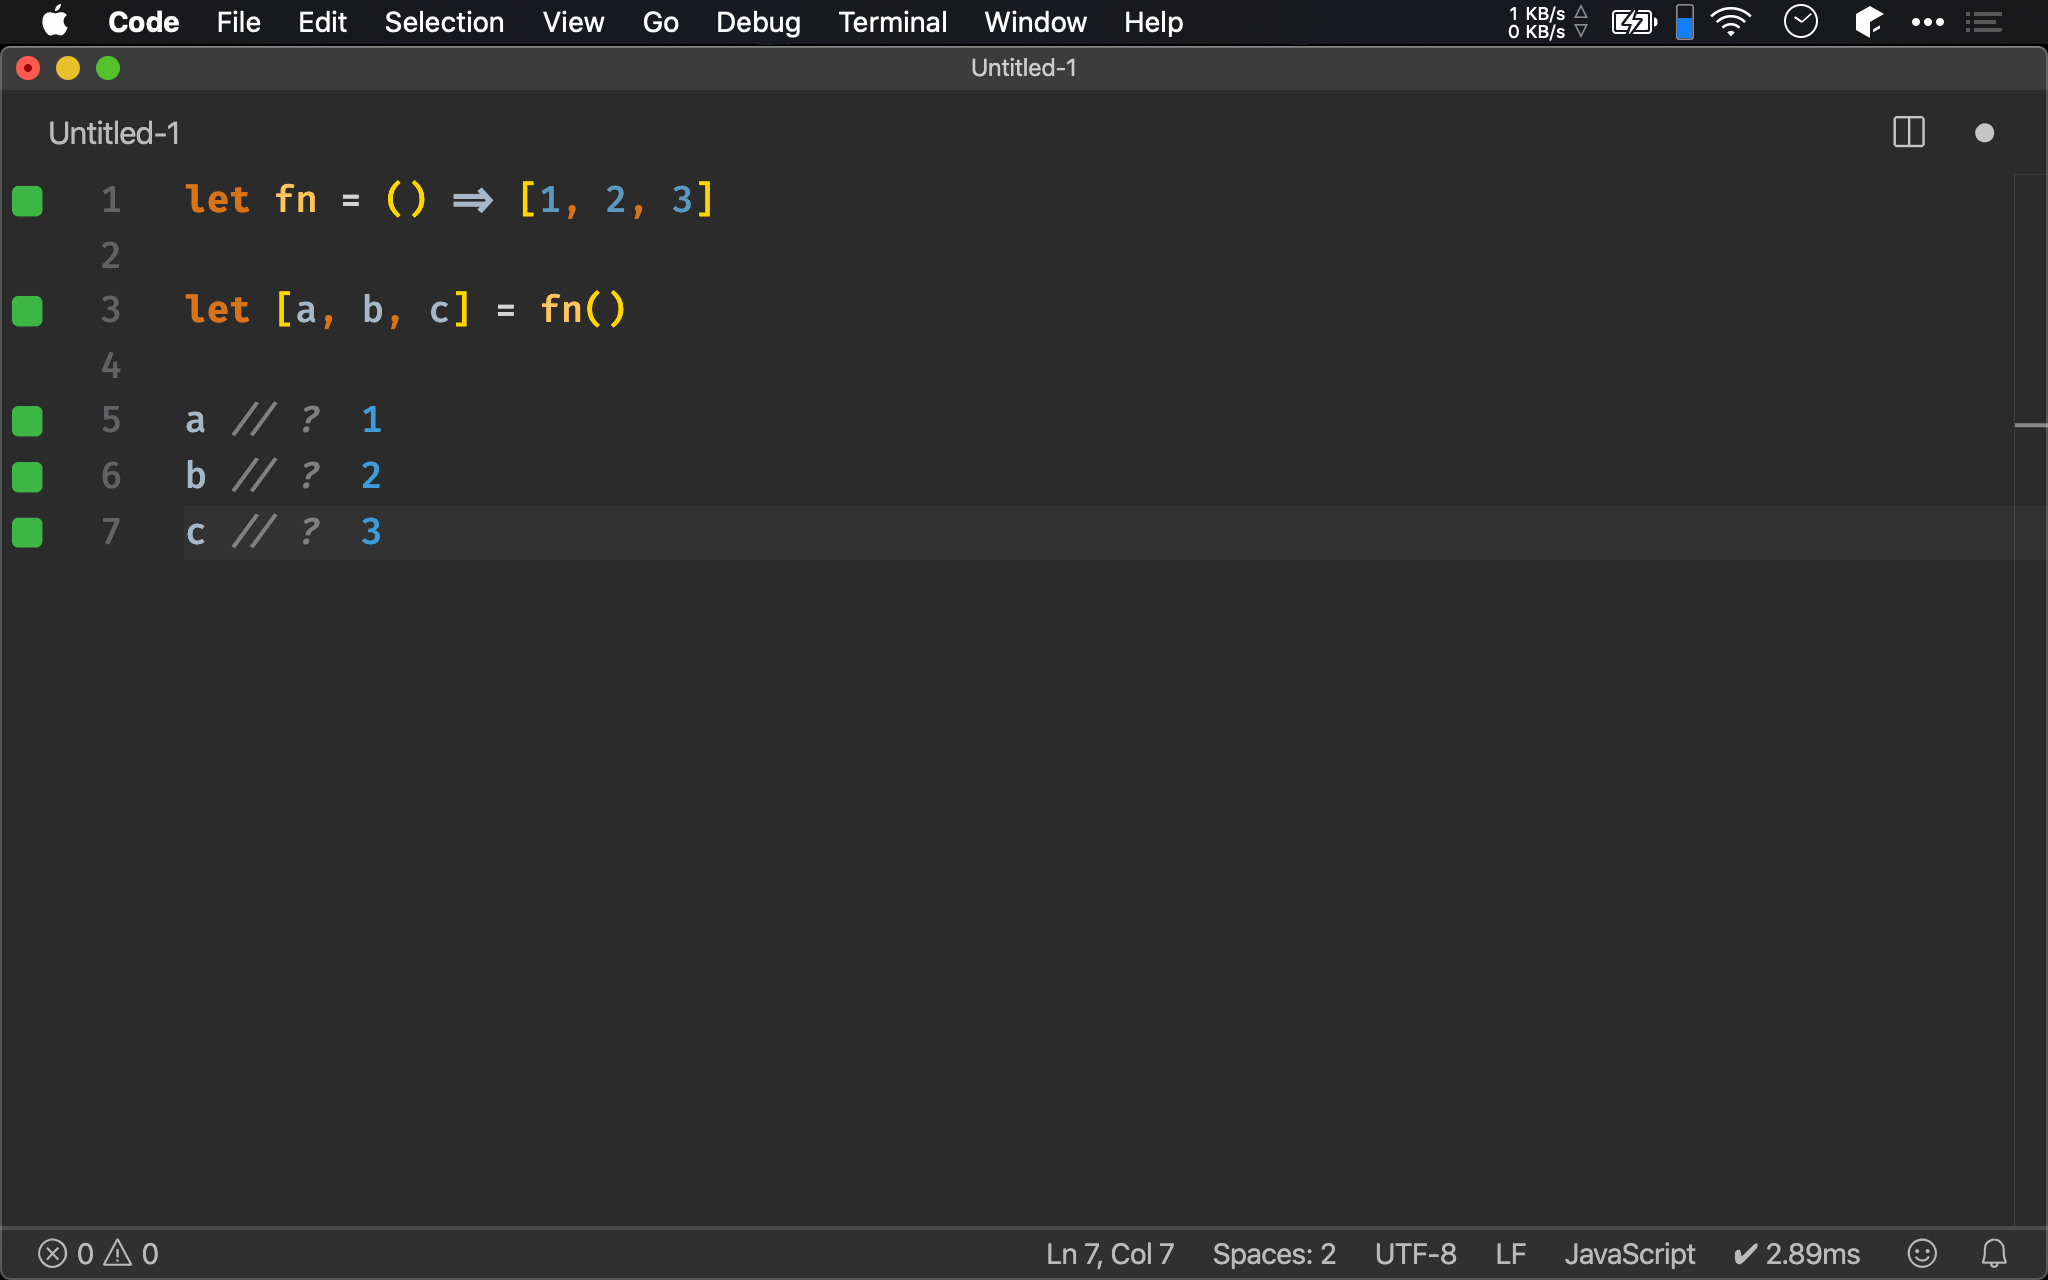Select the UTF-8 encoding picker
The height and width of the screenshot is (1280, 2048).
click(x=1415, y=1253)
